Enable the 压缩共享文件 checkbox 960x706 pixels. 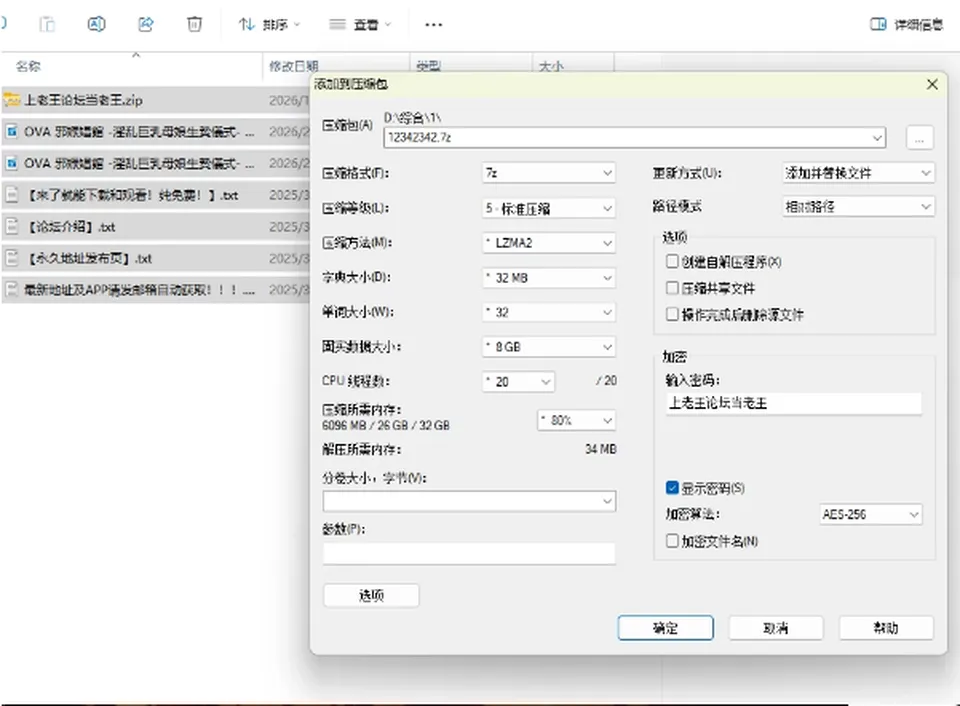click(x=672, y=288)
